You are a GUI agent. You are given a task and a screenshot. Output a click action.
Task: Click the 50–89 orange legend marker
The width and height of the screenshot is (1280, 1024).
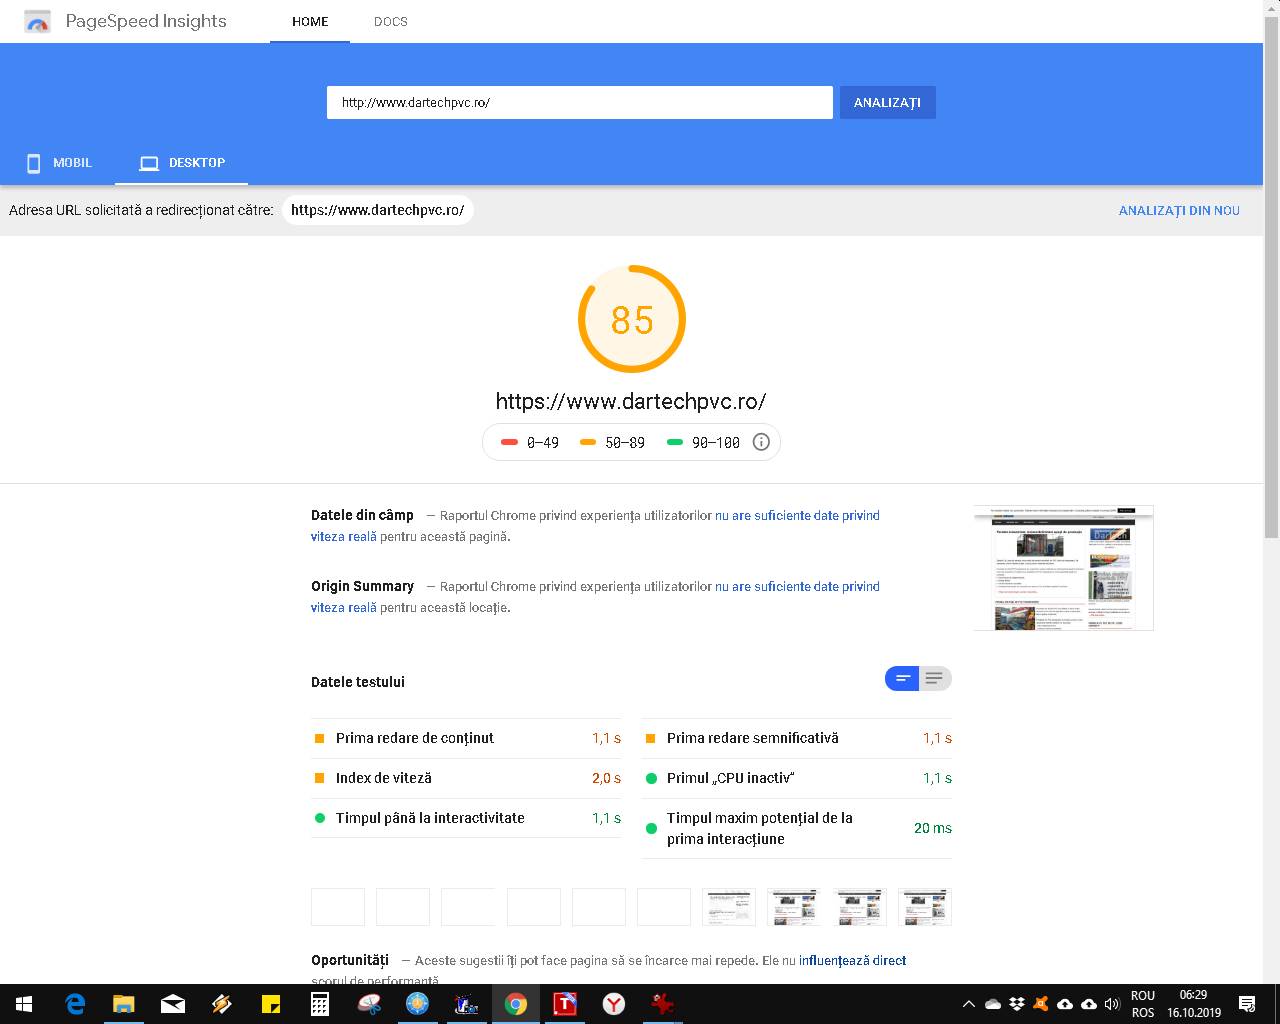pos(588,442)
